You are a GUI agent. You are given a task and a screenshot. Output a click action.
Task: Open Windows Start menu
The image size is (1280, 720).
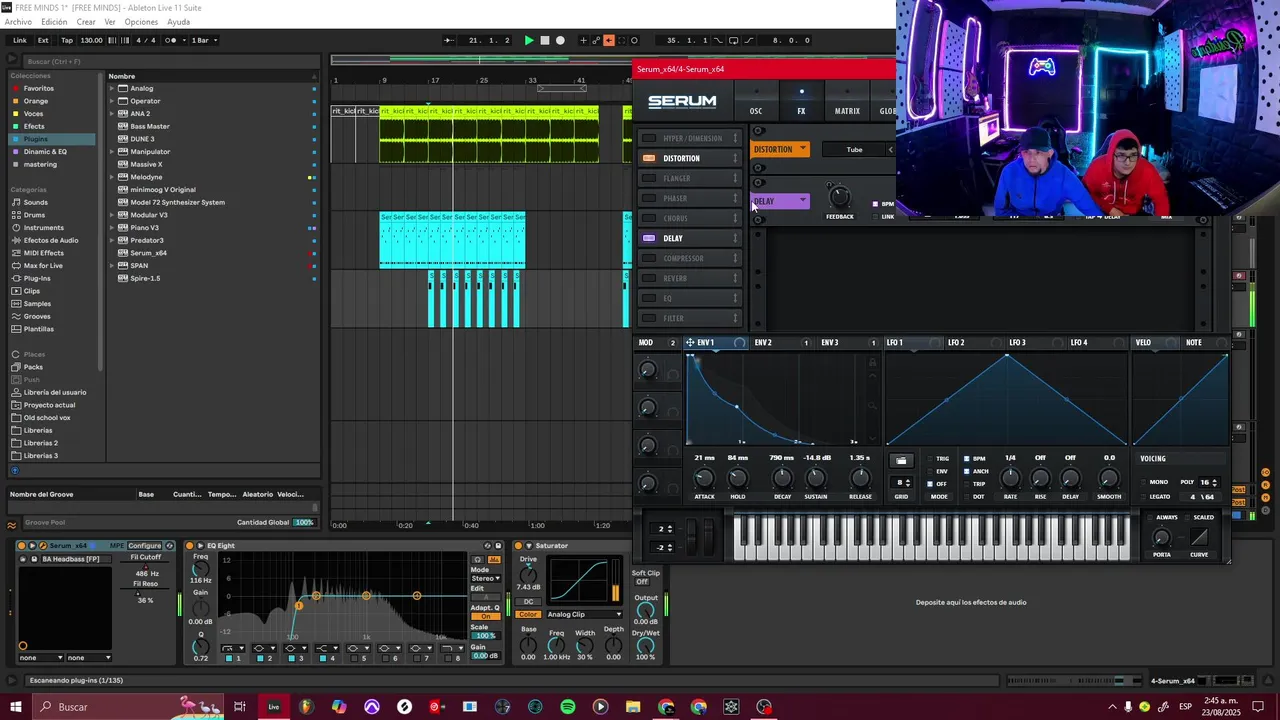[15, 707]
